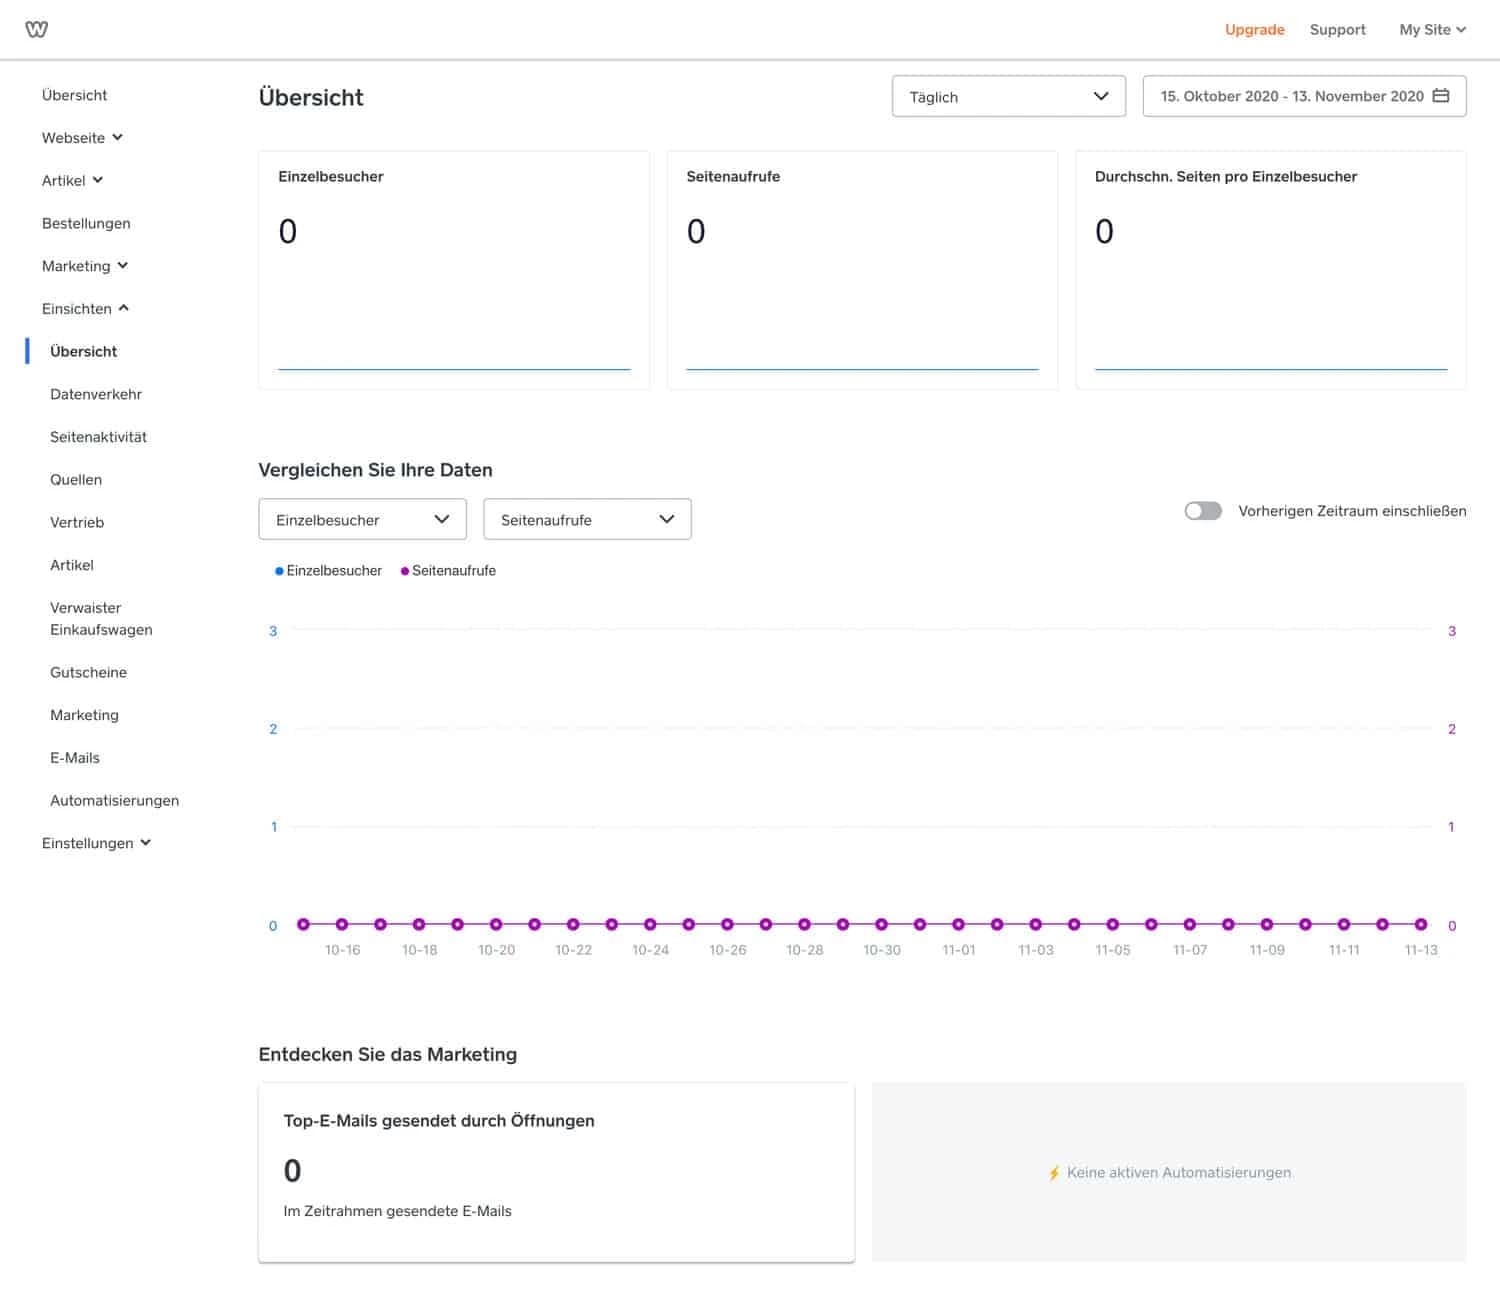Viewport: 1500px width, 1295px height.
Task: Collapse the Einsichten section
Action: [x=86, y=308]
